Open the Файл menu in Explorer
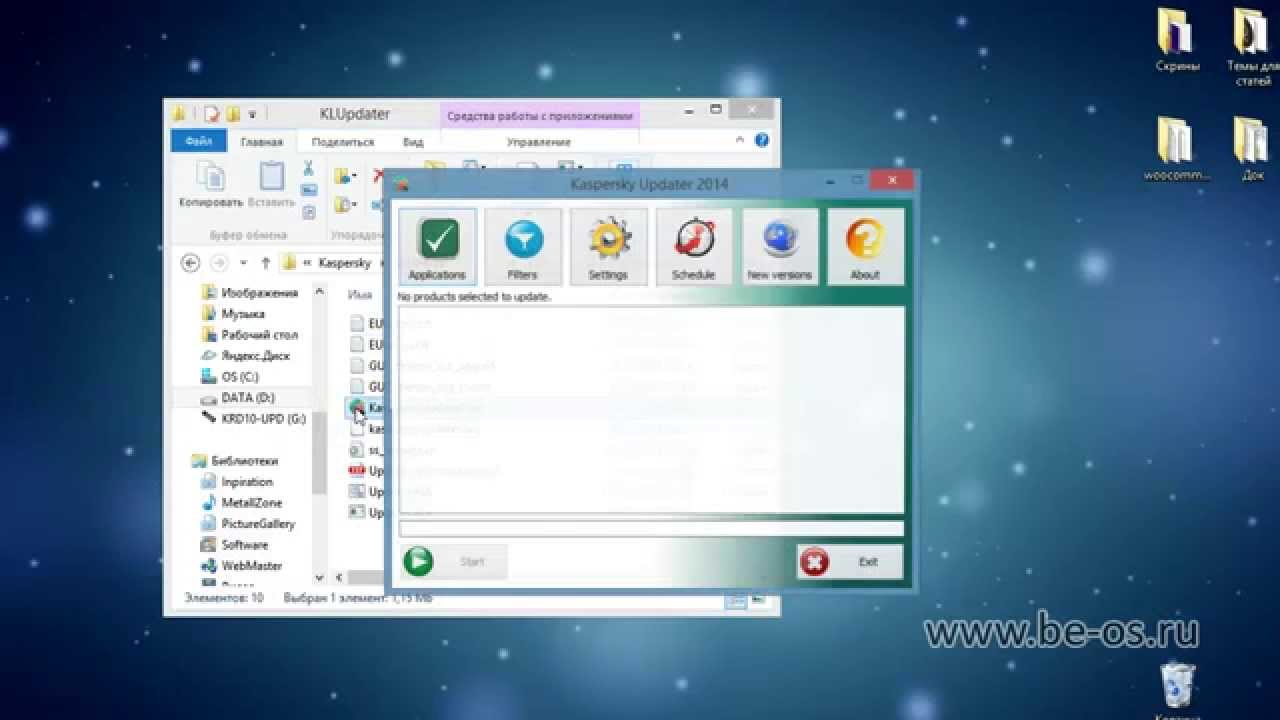The image size is (1280, 720). [198, 141]
